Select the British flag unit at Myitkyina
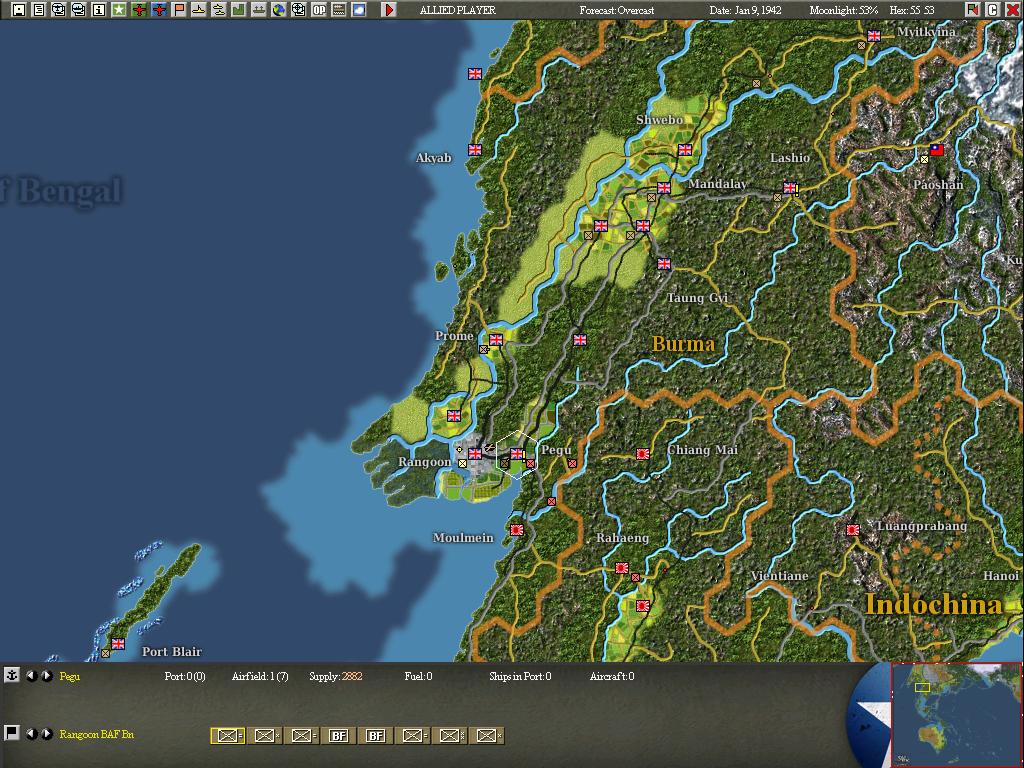Viewport: 1024px width, 768px height. tap(873, 36)
